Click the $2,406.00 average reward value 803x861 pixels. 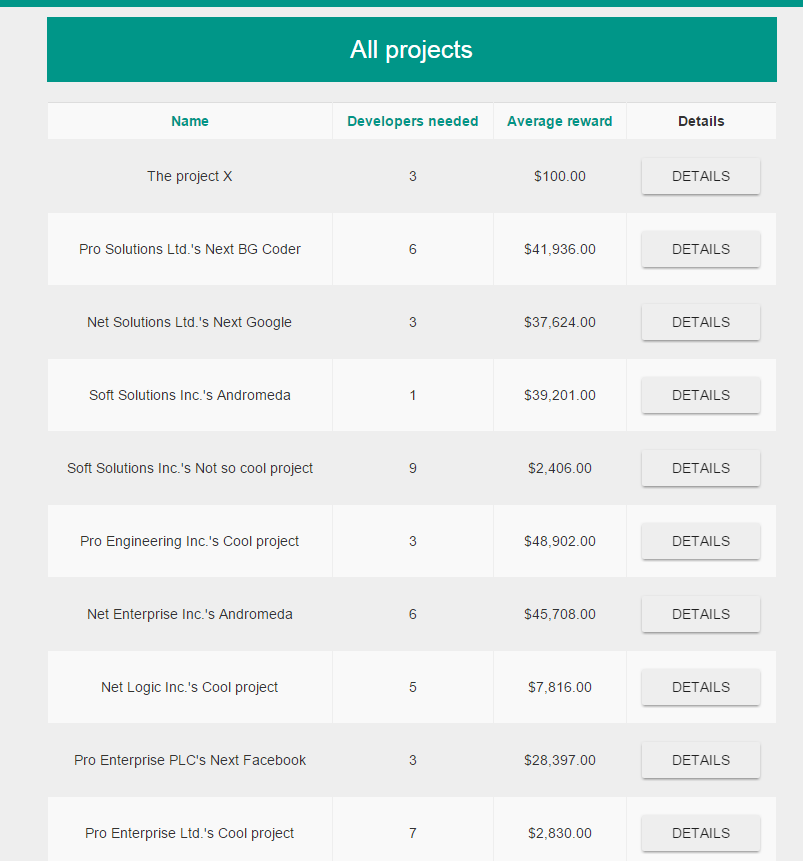point(560,468)
